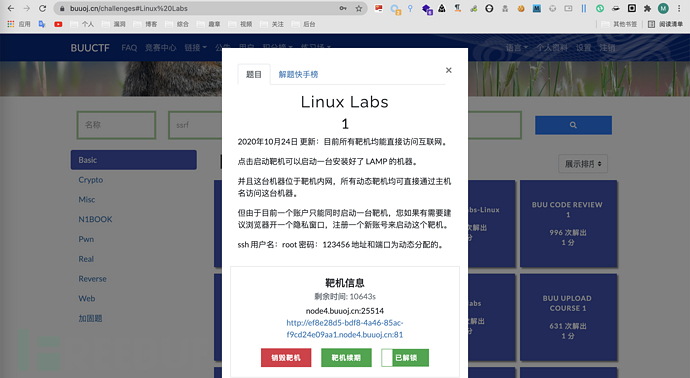The height and width of the screenshot is (378, 690).
Task: Click the BUUCTF logo link
Action: point(90,48)
